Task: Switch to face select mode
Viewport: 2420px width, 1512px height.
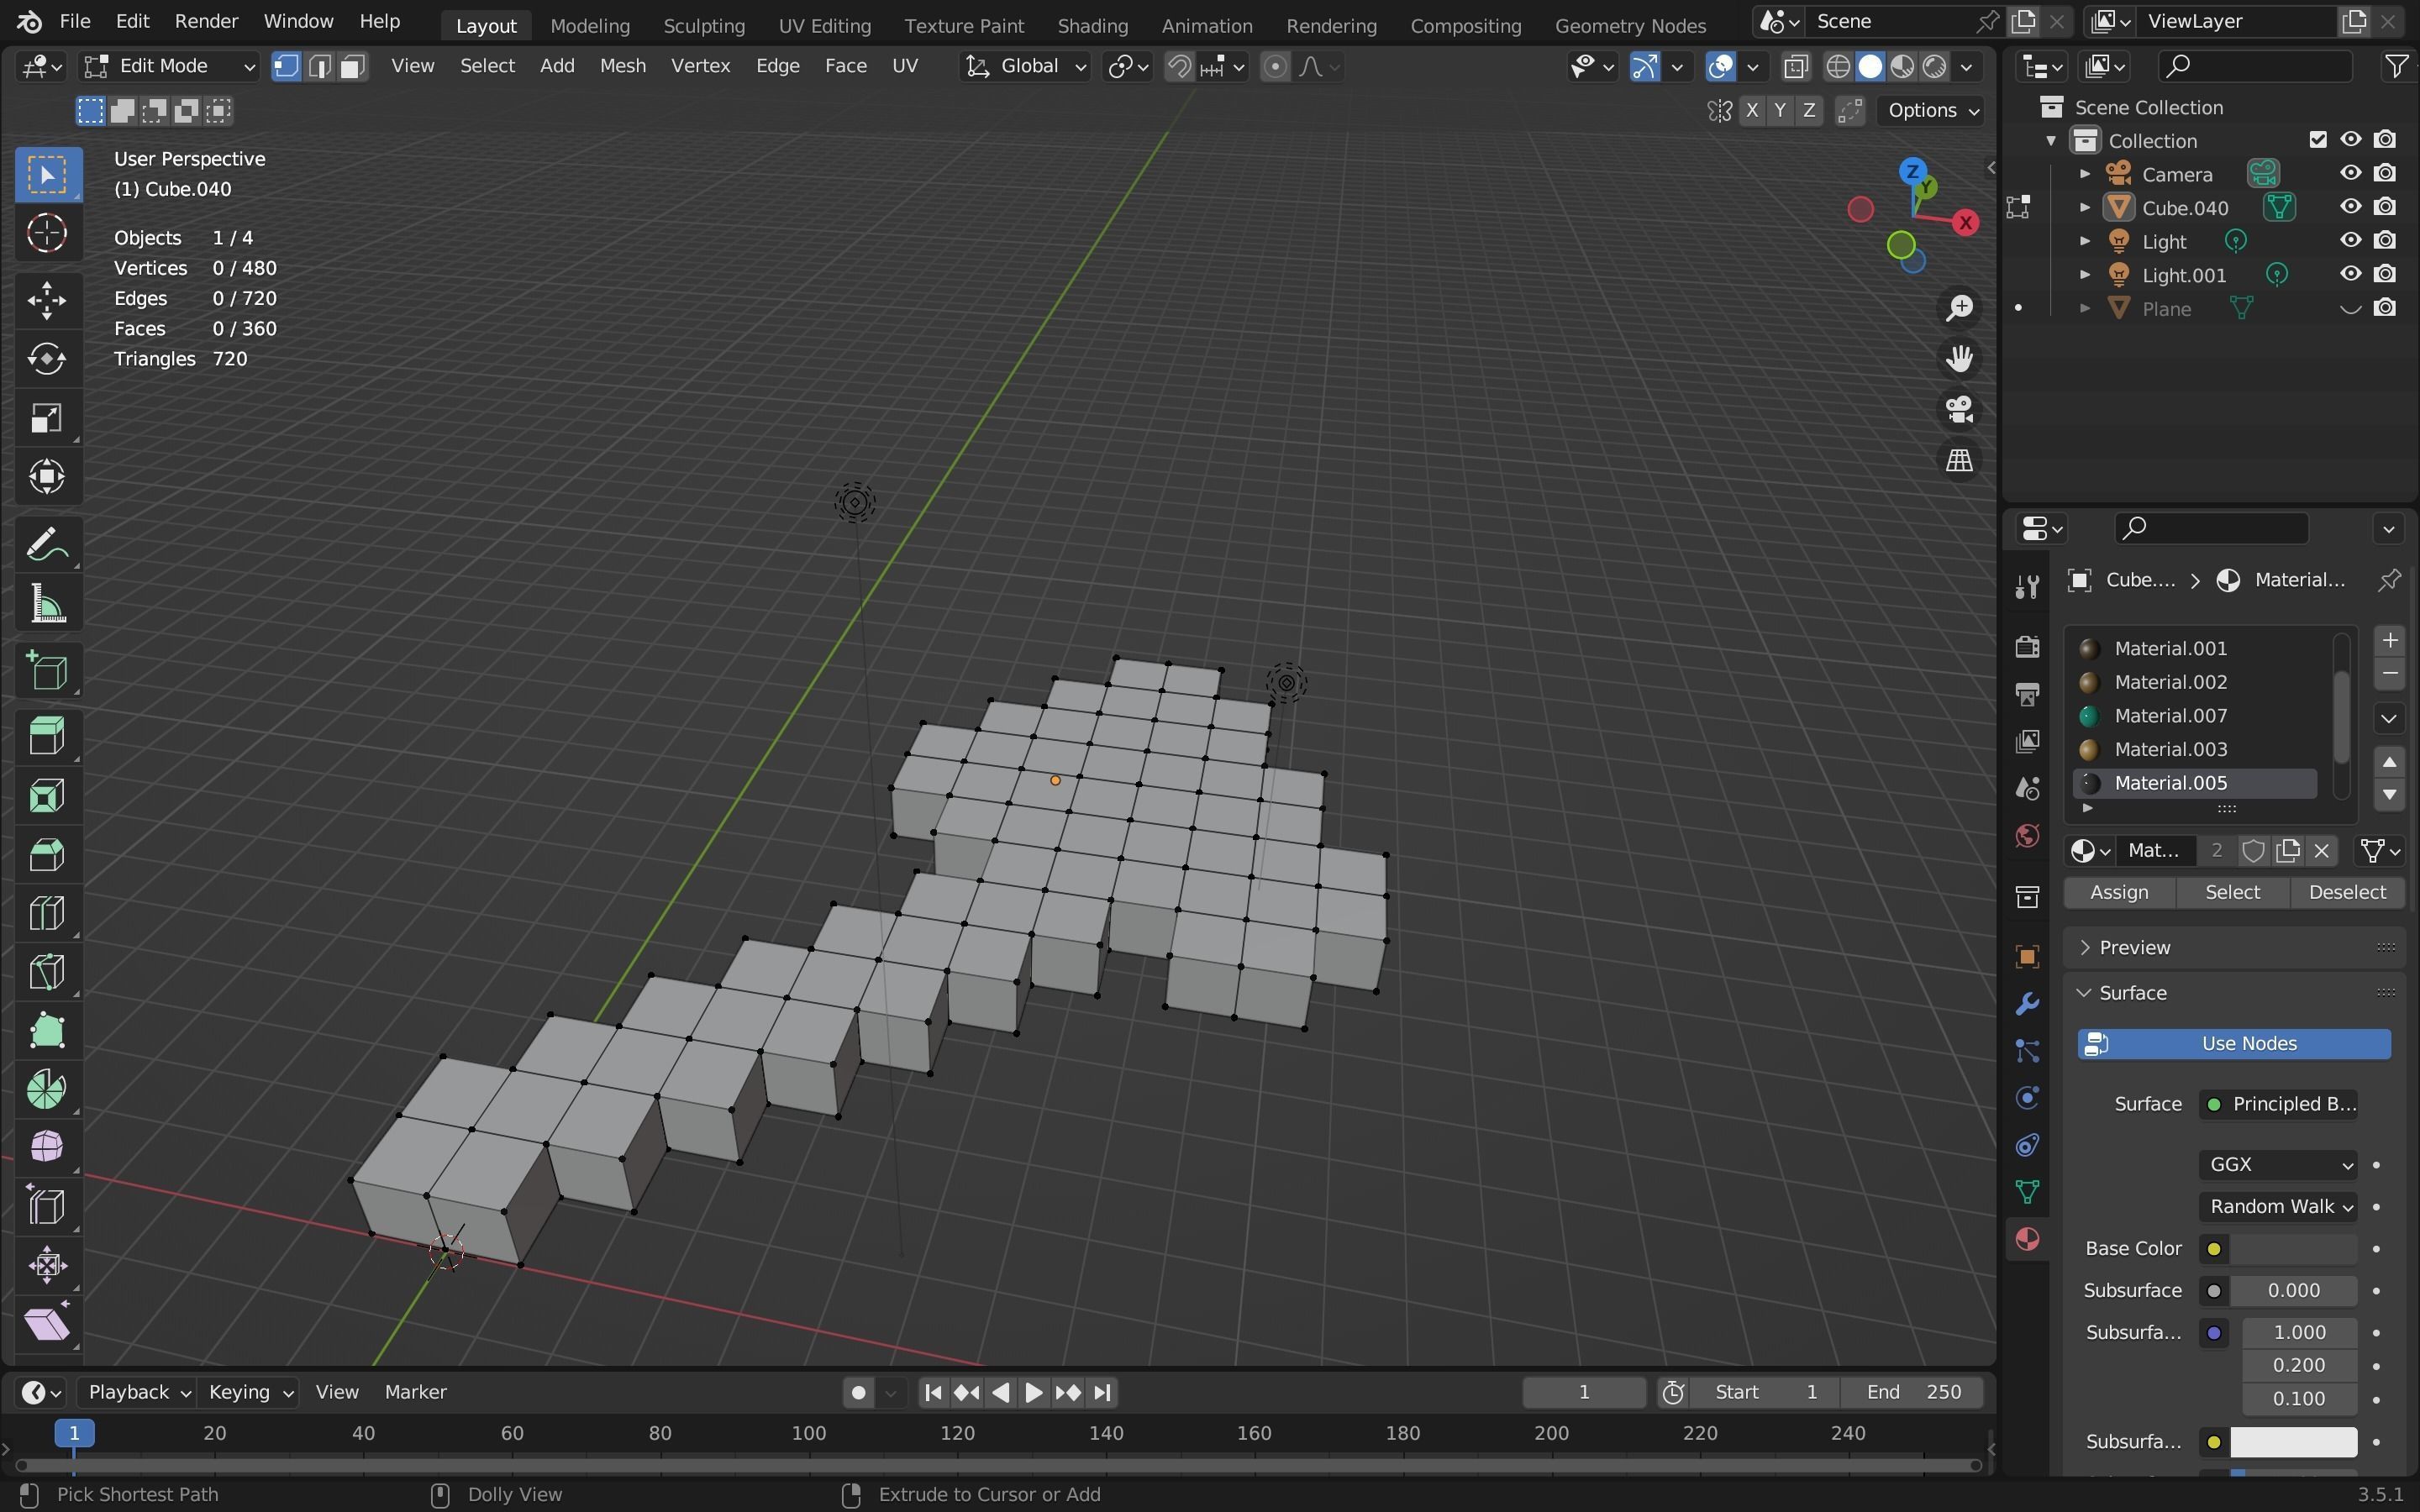Action: pos(352,66)
